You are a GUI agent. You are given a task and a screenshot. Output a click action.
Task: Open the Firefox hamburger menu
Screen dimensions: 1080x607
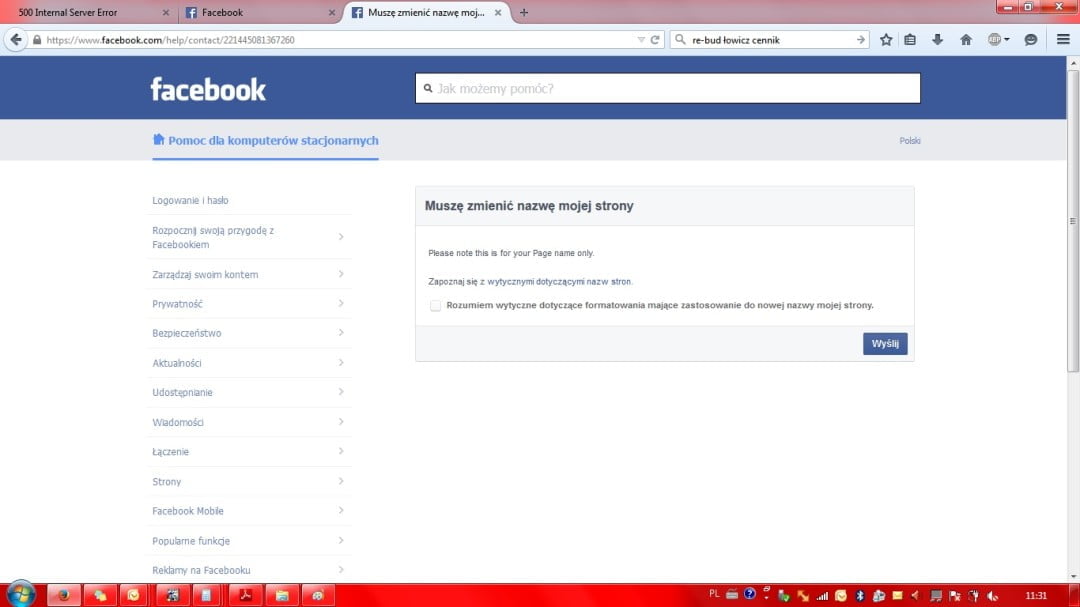tap(1063, 40)
